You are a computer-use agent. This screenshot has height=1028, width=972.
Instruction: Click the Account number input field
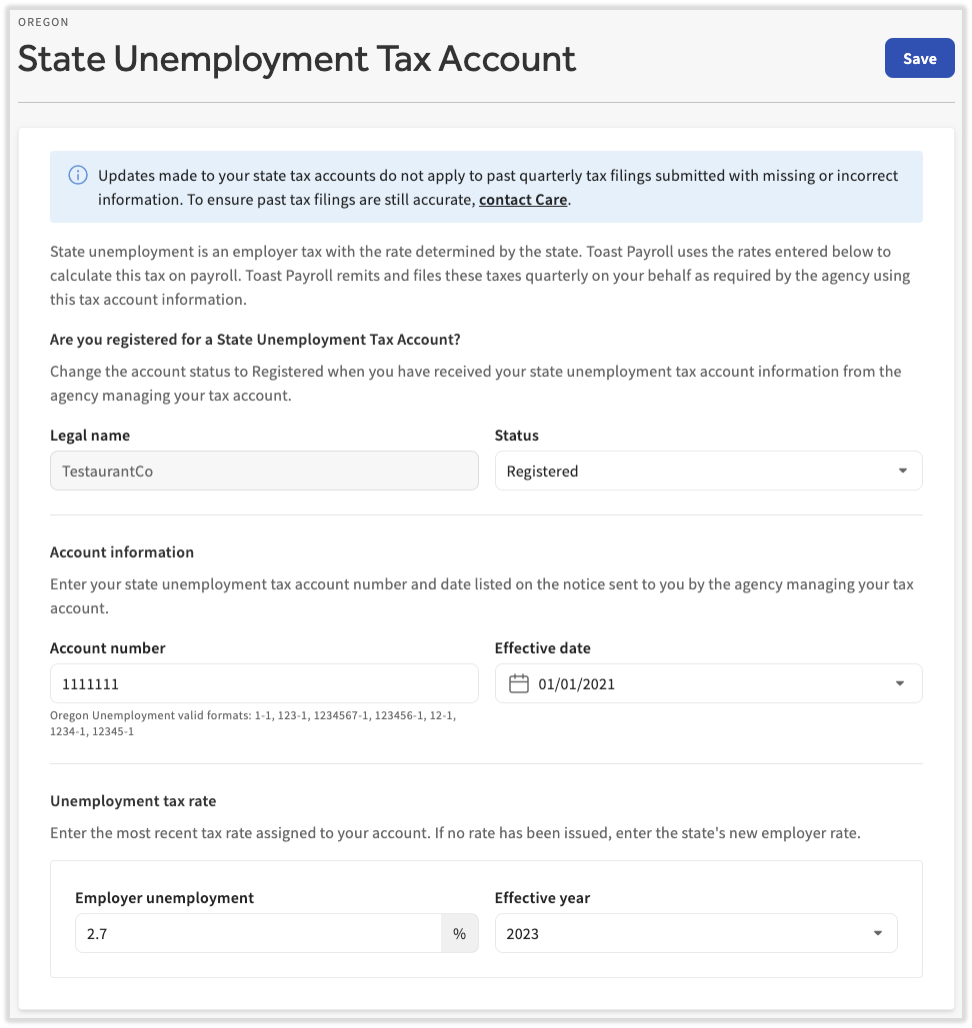click(264, 684)
